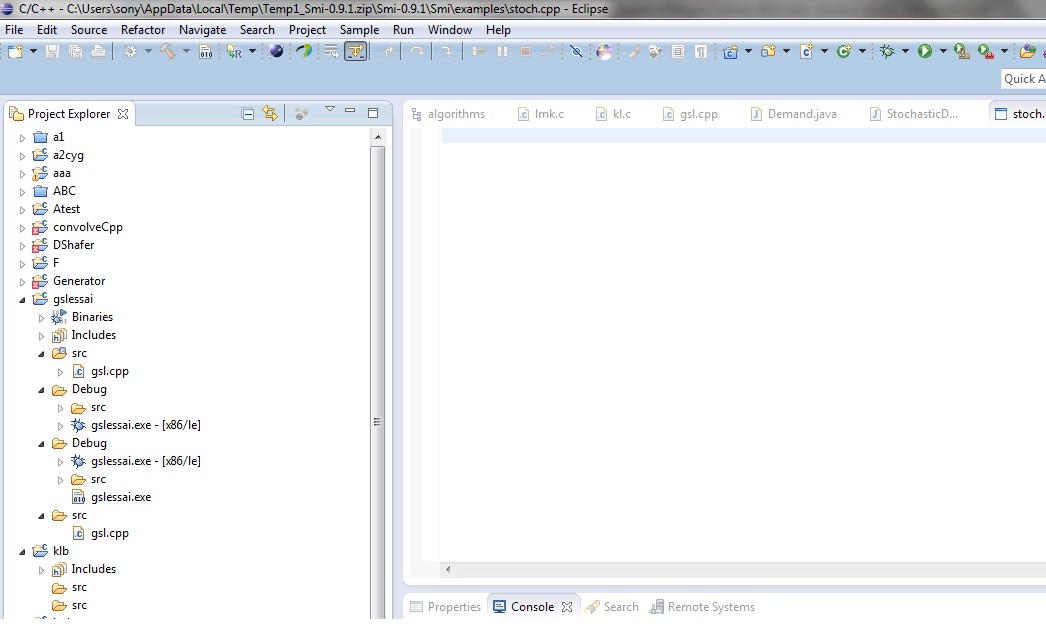Click the dark blue sphere toolbar icon
Screen dimensions: 1046x633
pyautogui.click(x=276, y=51)
